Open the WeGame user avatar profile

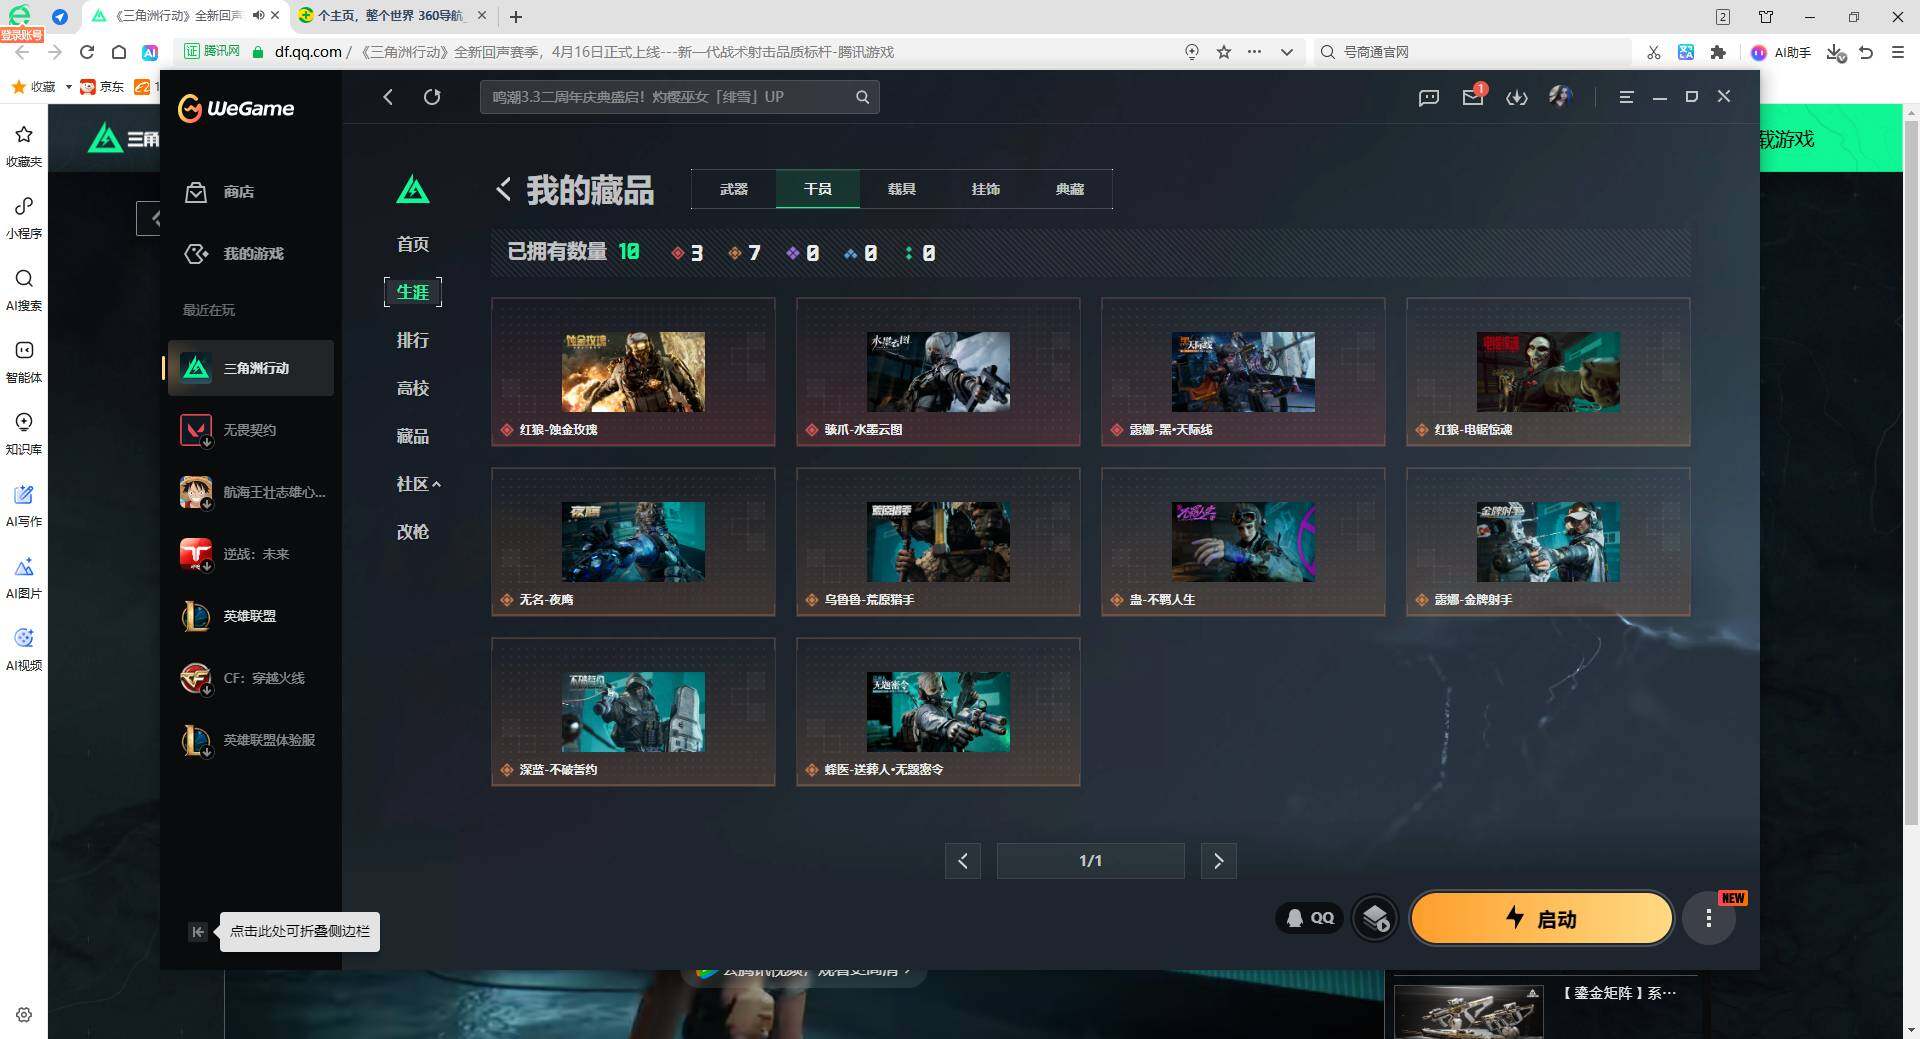(x=1560, y=96)
